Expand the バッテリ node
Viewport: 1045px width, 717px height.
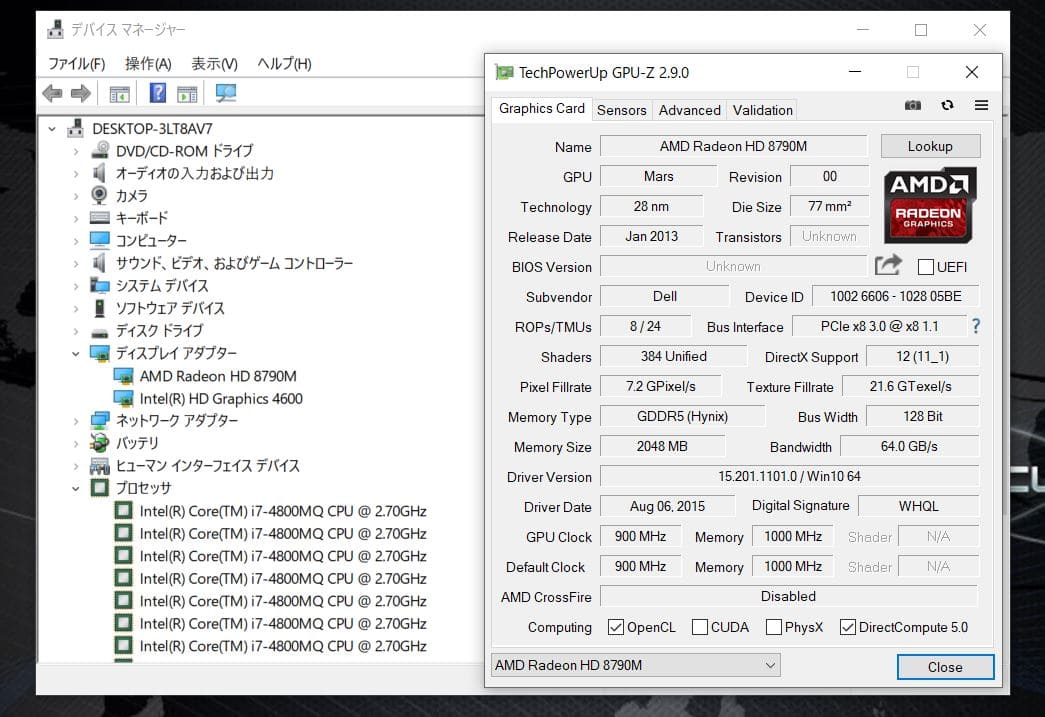pos(76,443)
